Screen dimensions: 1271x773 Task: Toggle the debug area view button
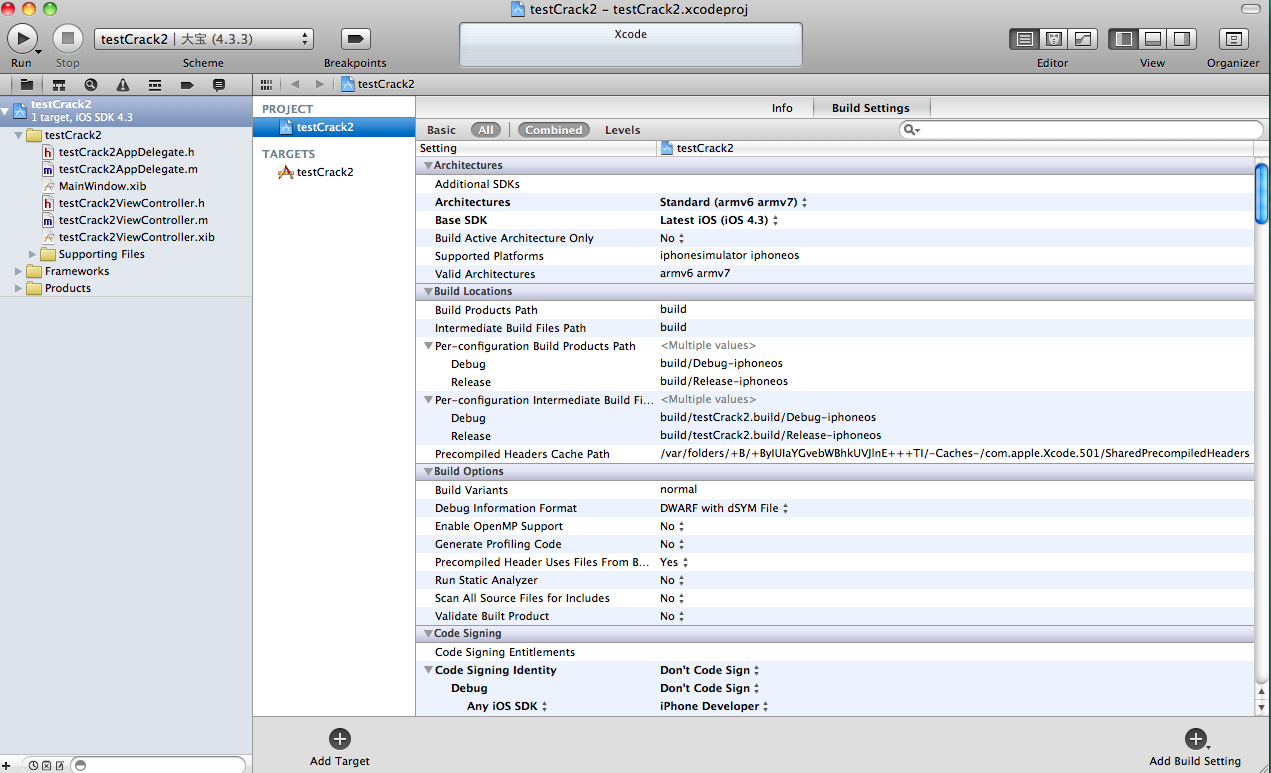point(1152,39)
